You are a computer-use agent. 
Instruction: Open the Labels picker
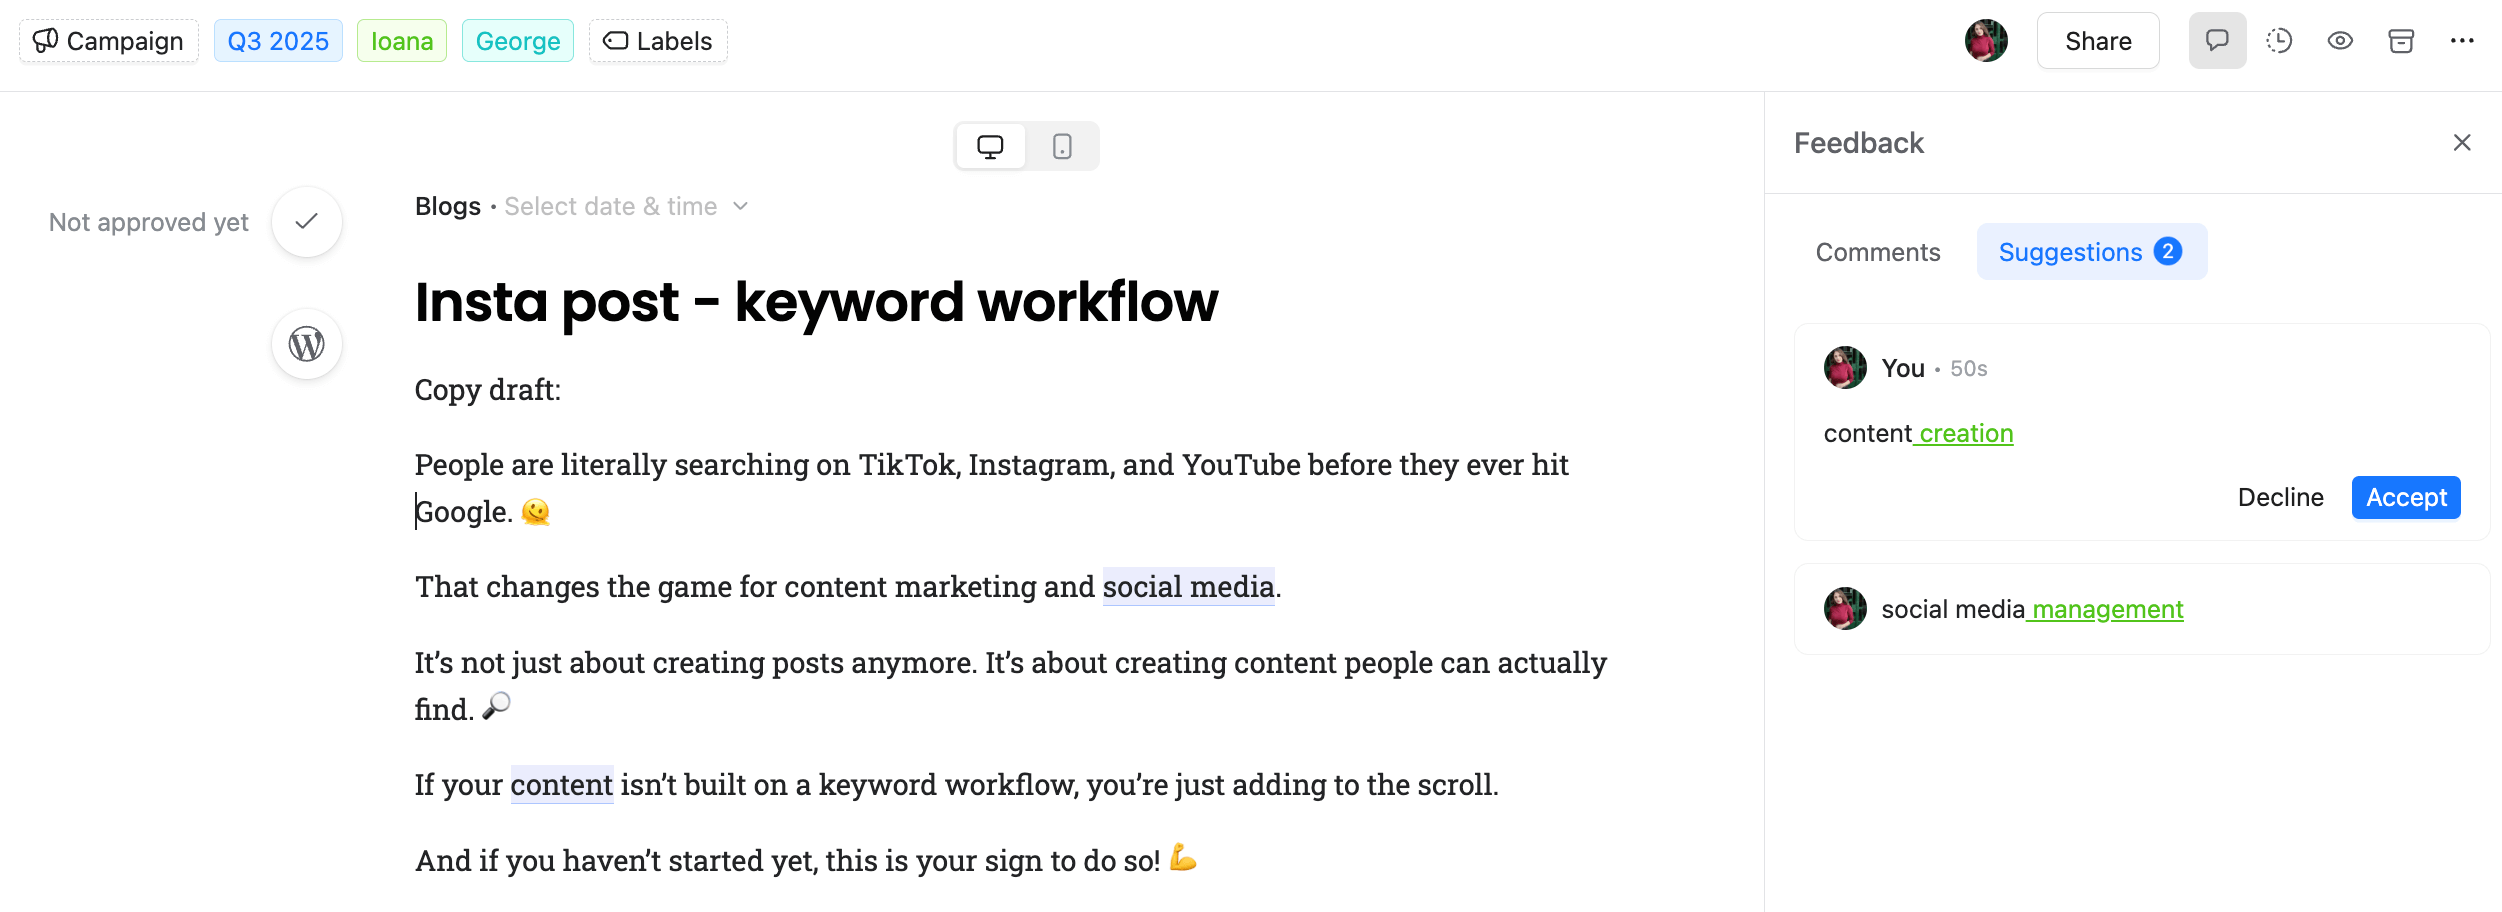pos(658,41)
